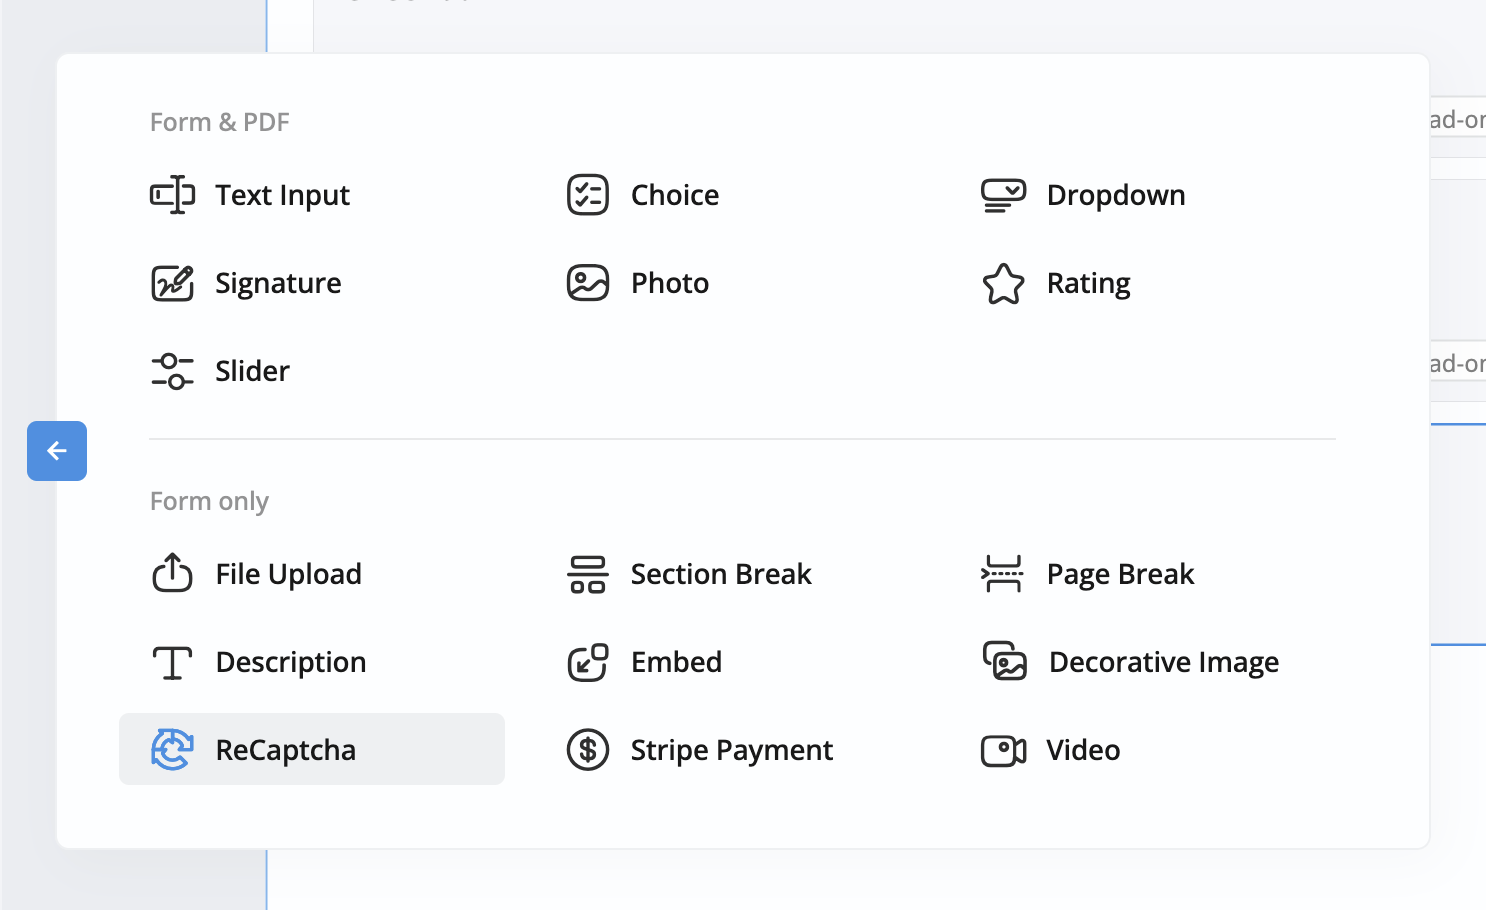Select the Section Break icon
This screenshot has width=1486, height=910.
588,574
